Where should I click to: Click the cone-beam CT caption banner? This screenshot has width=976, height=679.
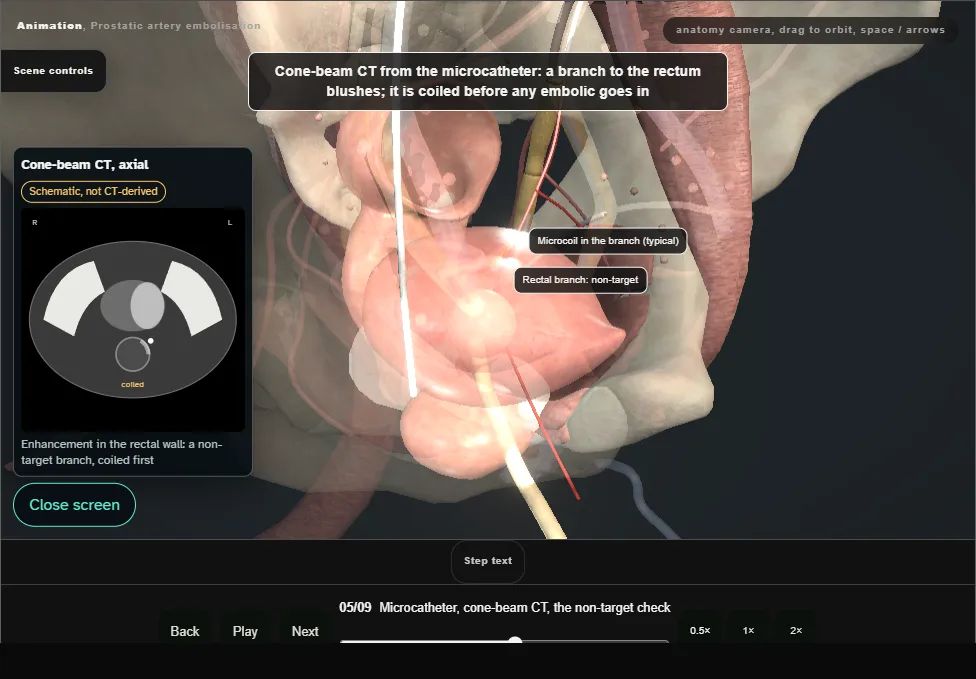pyautogui.click(x=488, y=82)
